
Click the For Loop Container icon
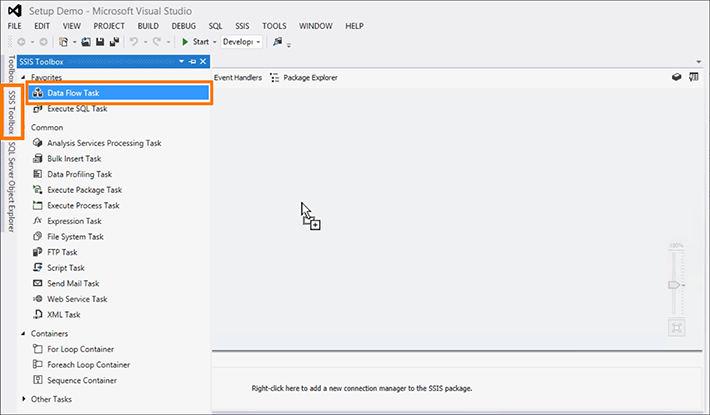pos(38,349)
